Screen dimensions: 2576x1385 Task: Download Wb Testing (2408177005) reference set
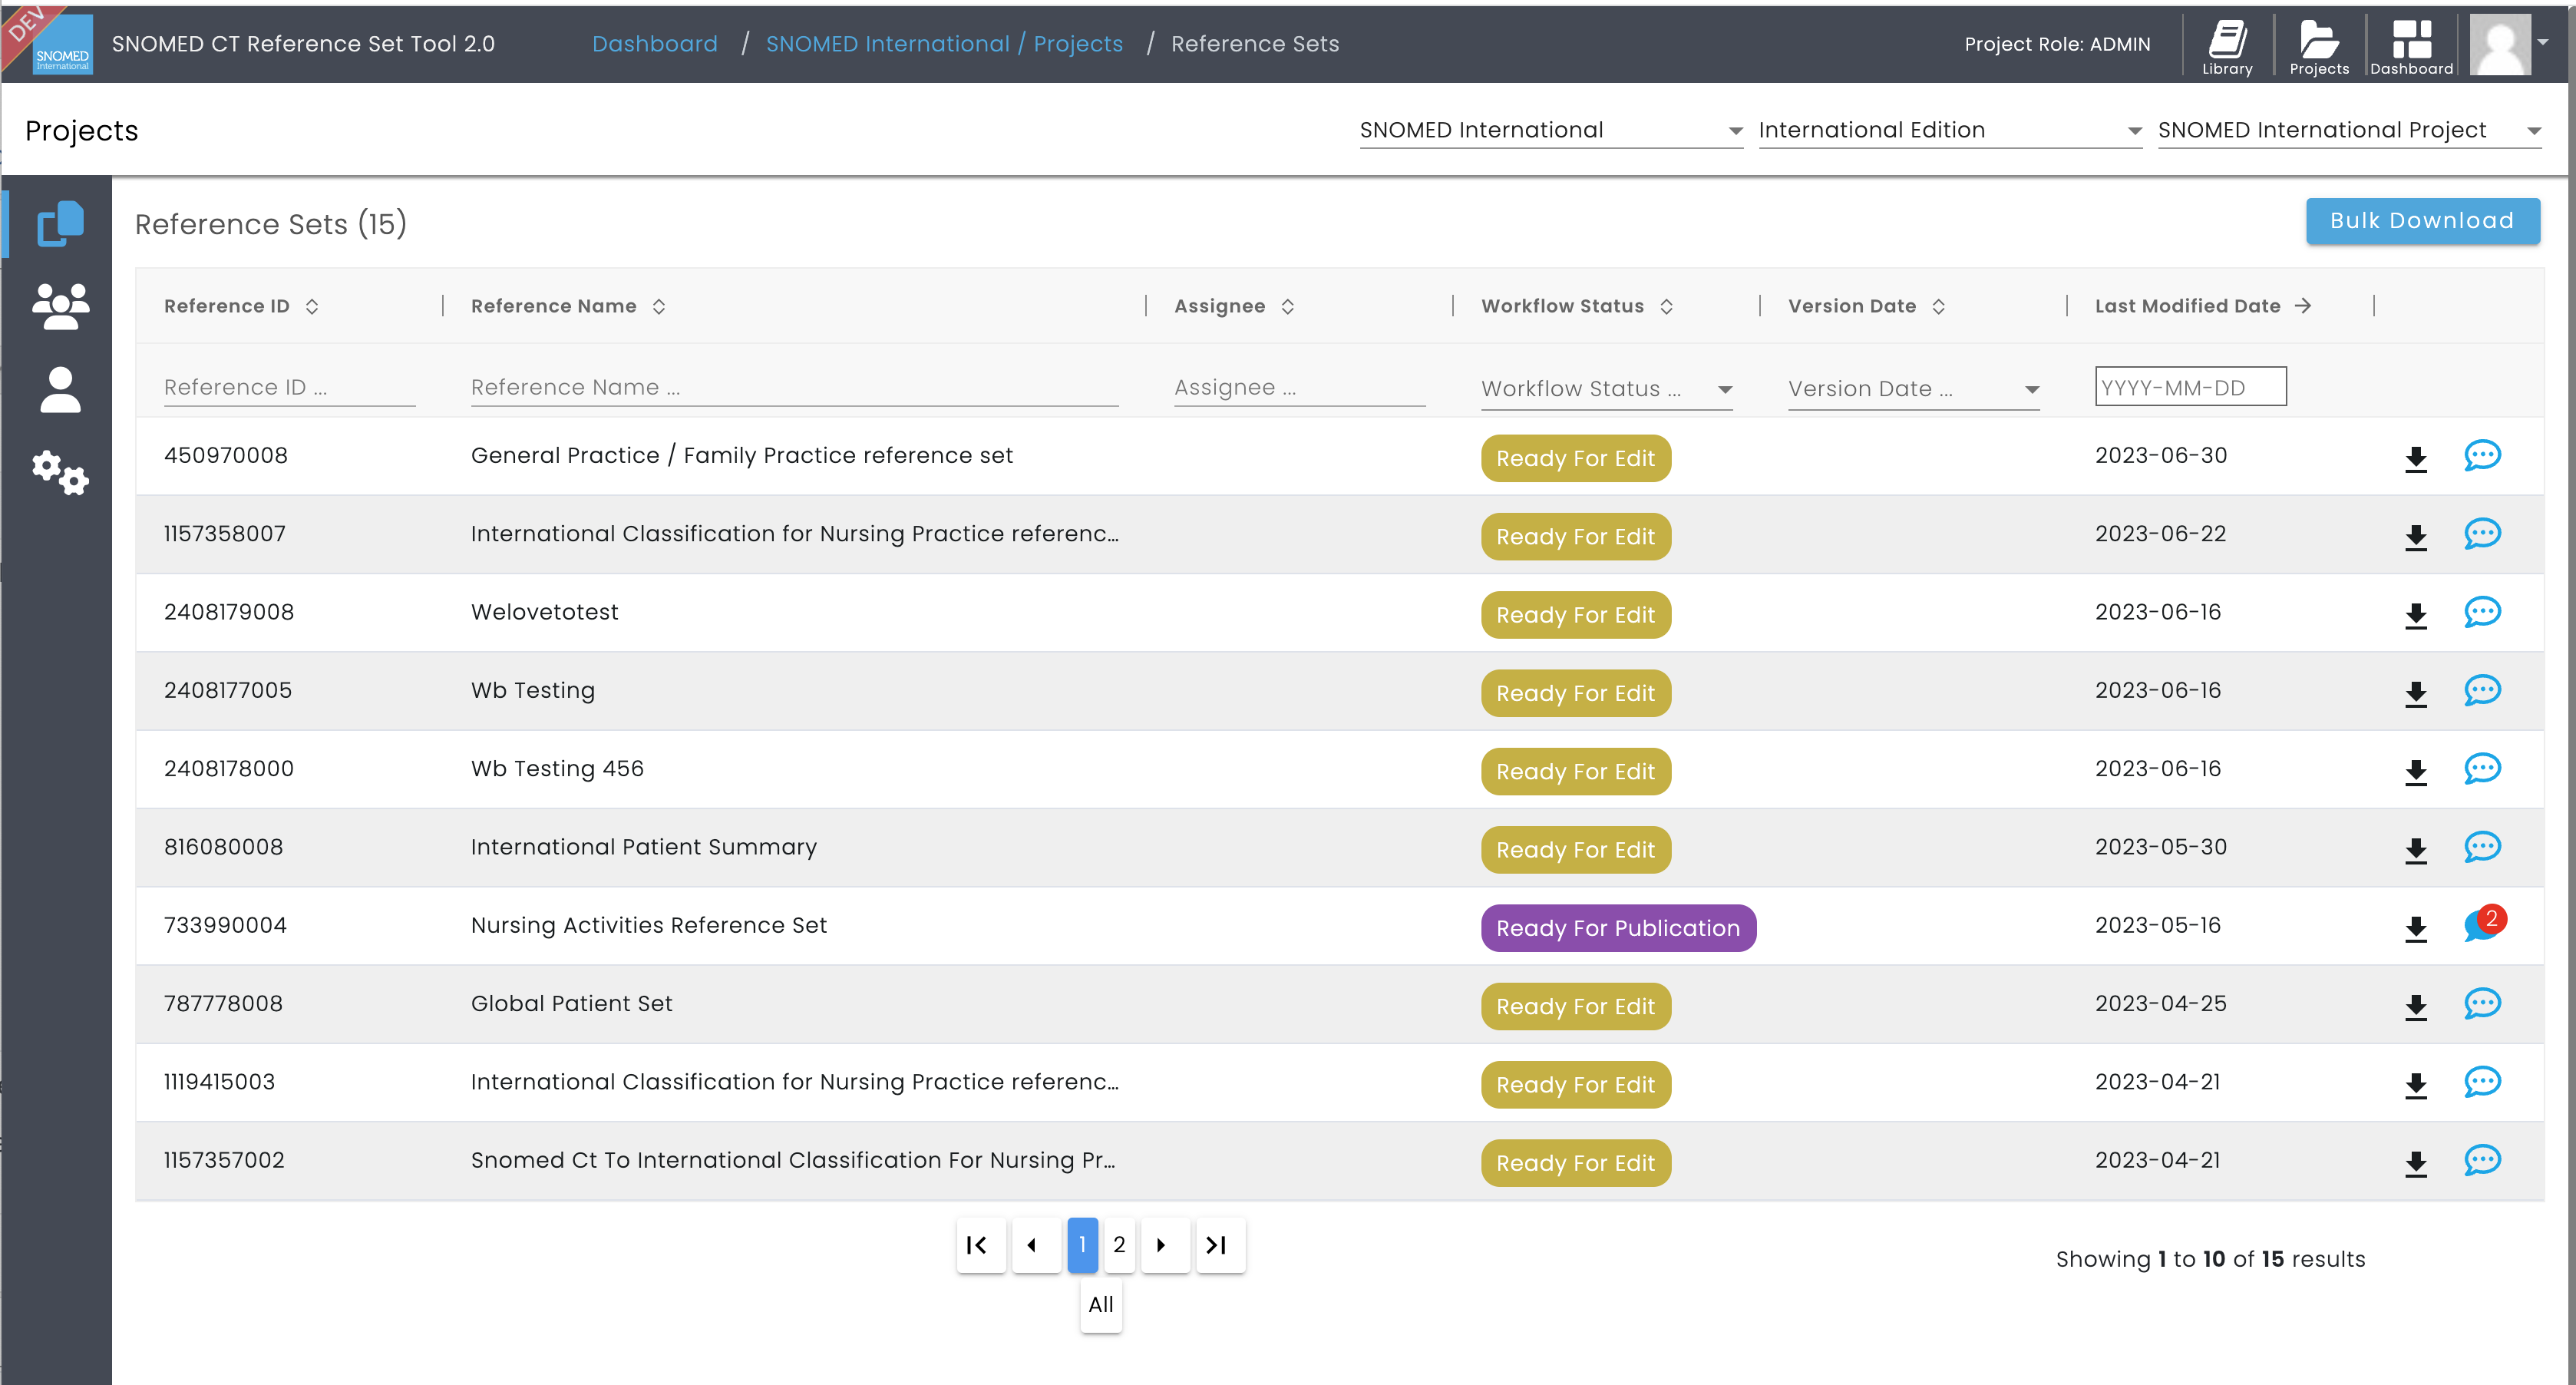pos(2416,693)
